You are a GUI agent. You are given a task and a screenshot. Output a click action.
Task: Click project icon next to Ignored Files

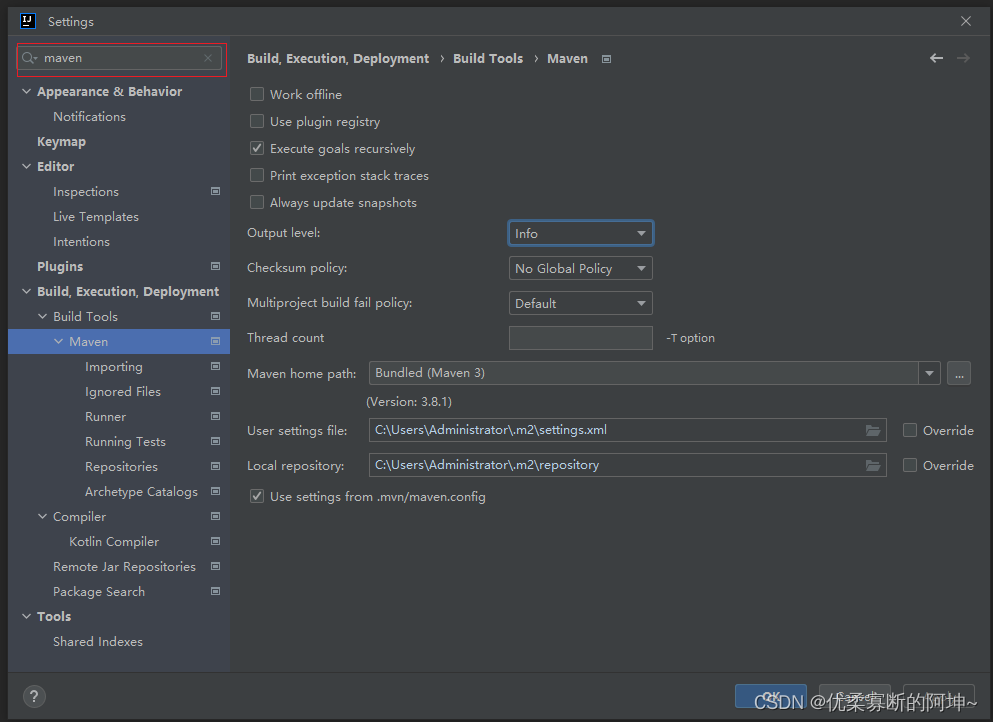[x=215, y=391]
